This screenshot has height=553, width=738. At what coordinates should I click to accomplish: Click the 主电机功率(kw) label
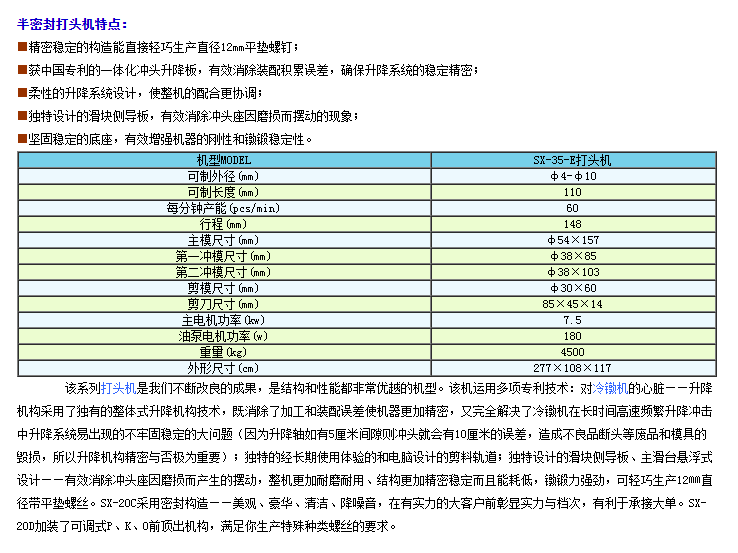click(x=224, y=321)
